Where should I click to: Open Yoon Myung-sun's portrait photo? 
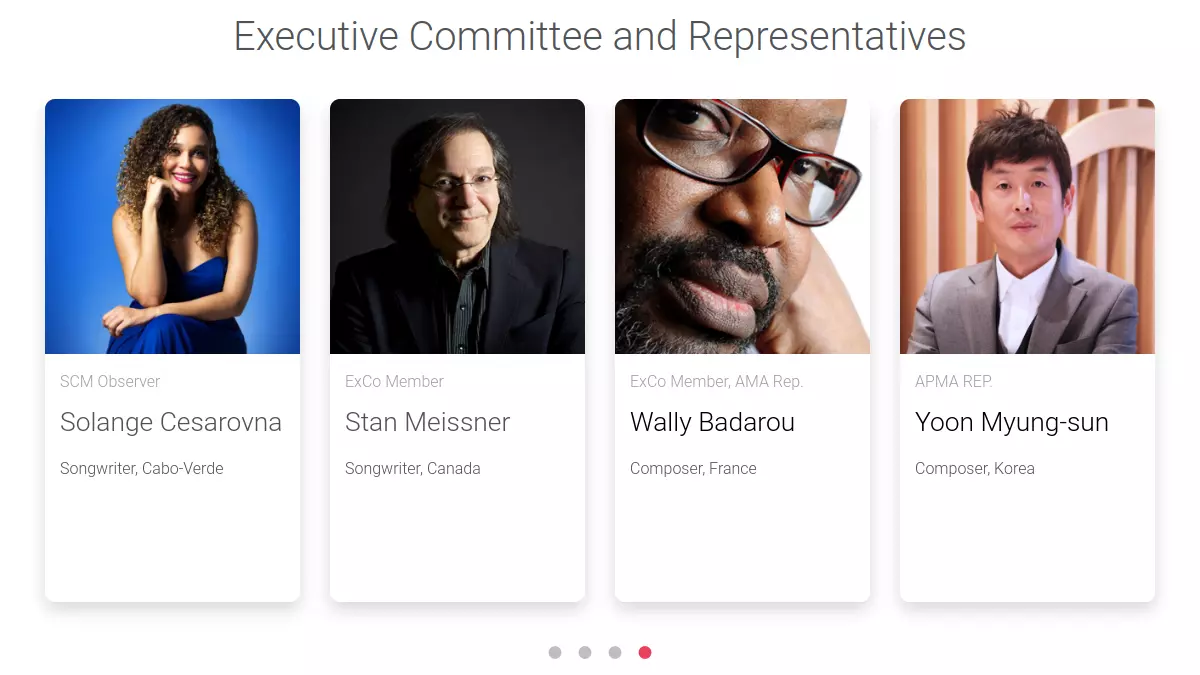click(x=1027, y=226)
